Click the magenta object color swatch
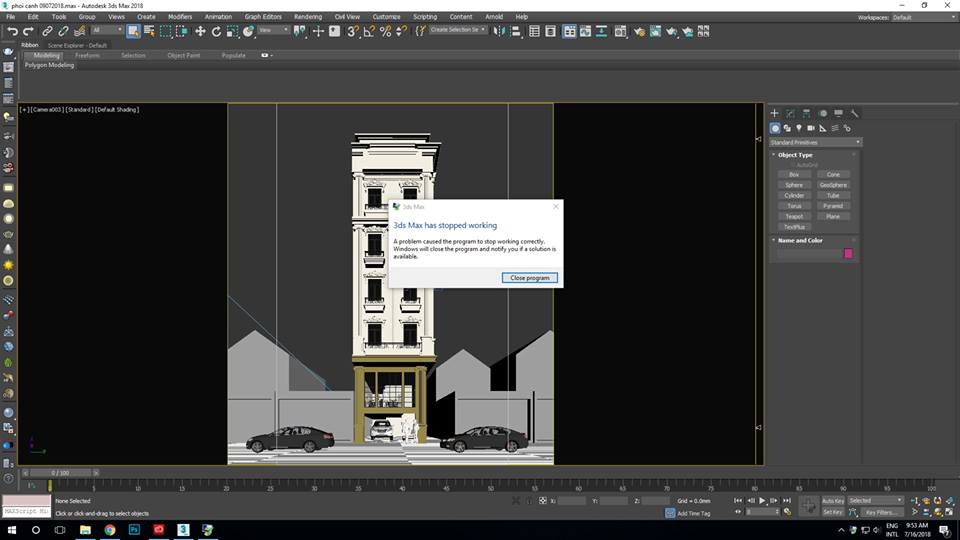Screen dimensions: 960x540 pos(849,254)
